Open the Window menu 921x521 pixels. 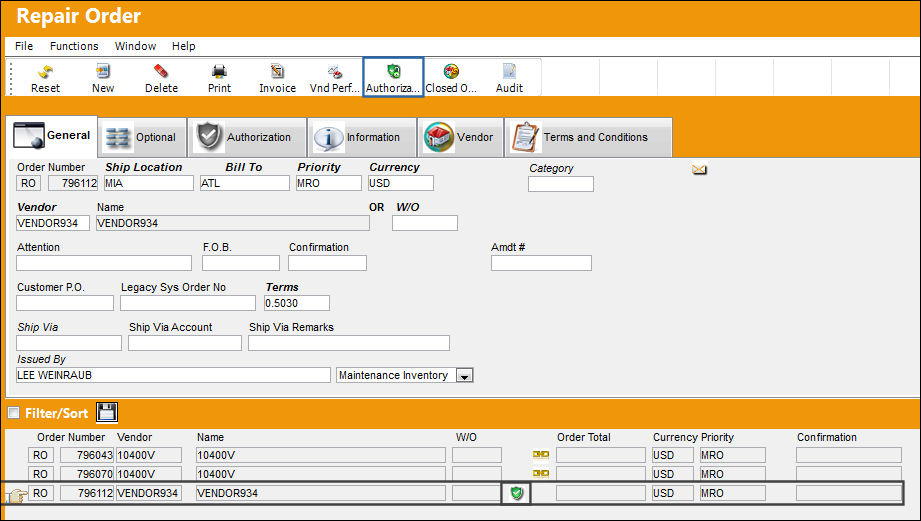point(135,46)
